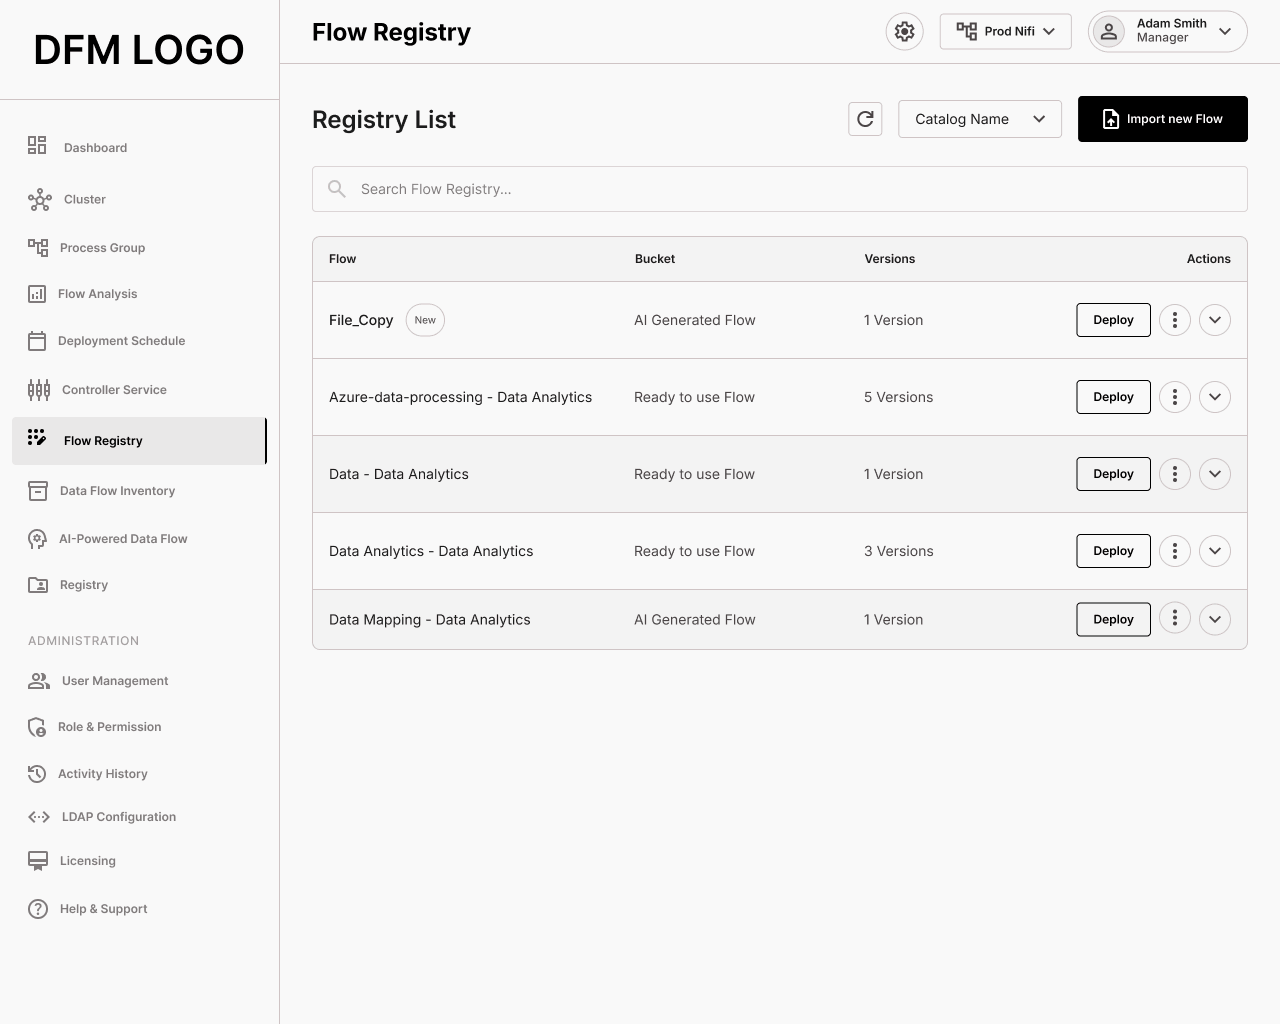Open more options for Data - Data Analytics row
1280x1024 pixels.
point(1175,474)
